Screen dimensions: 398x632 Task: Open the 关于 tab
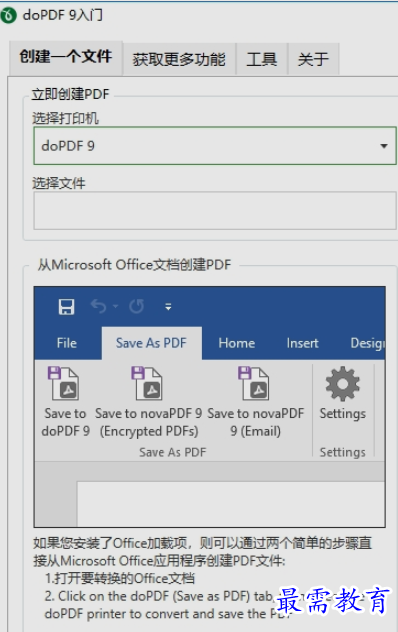(x=313, y=59)
